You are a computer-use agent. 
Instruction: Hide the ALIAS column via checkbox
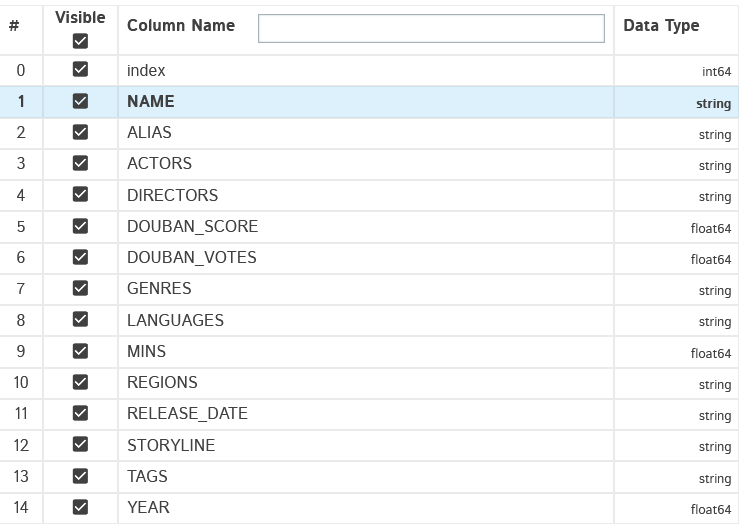tap(81, 132)
